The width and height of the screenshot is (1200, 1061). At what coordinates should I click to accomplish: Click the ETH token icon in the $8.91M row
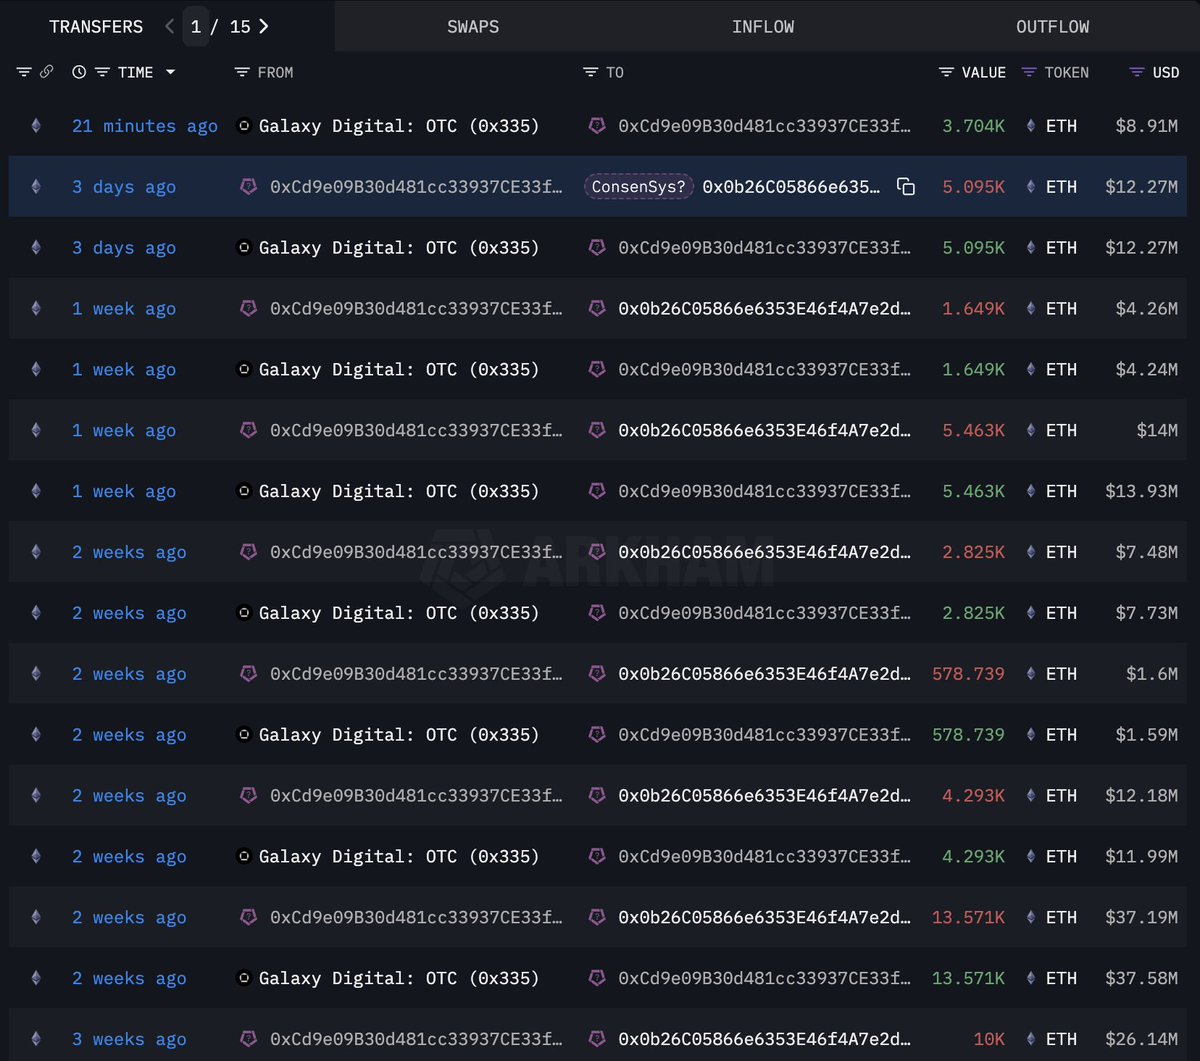tap(1031, 126)
